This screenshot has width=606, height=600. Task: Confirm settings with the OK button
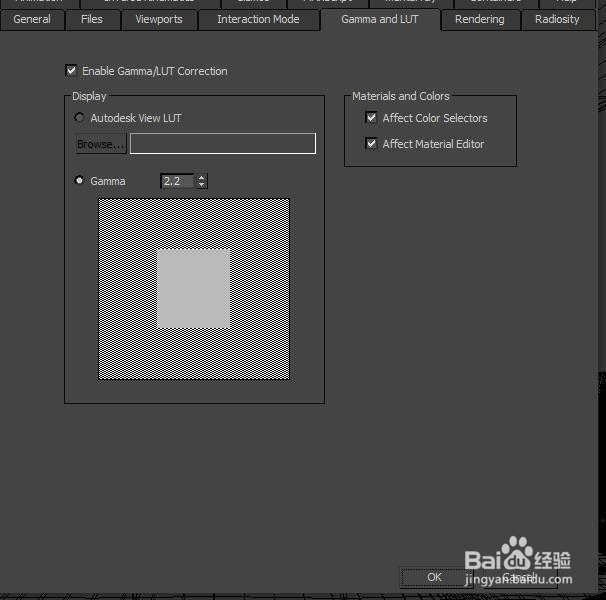click(x=435, y=577)
